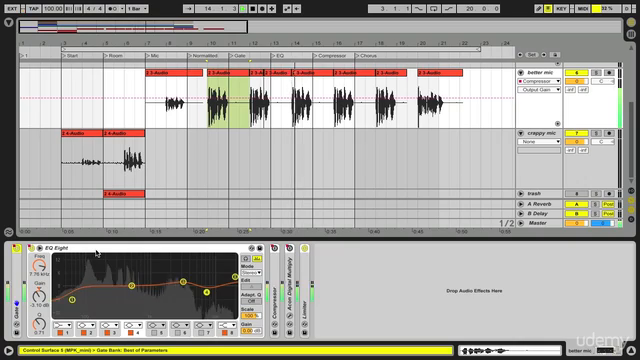Open the None dropdown on crappy mic
Screen dimensions: 640x360
539,142
